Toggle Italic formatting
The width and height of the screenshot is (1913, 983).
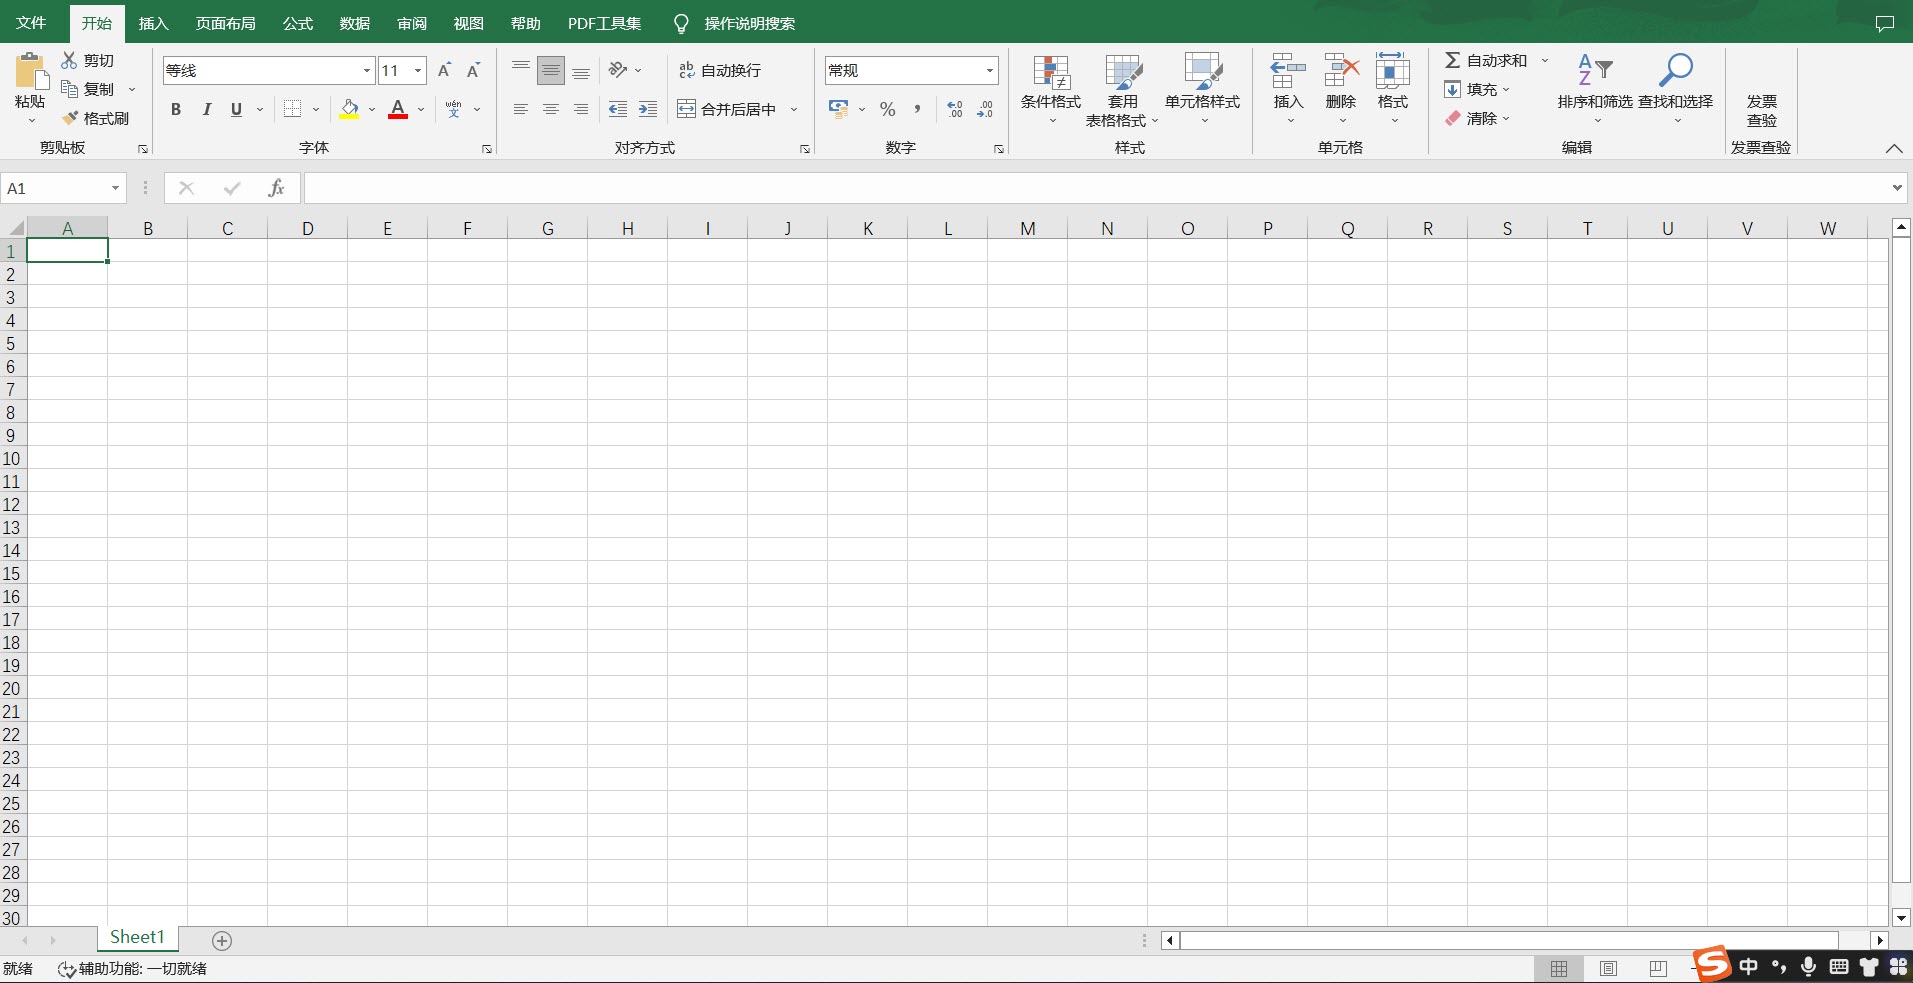click(206, 109)
